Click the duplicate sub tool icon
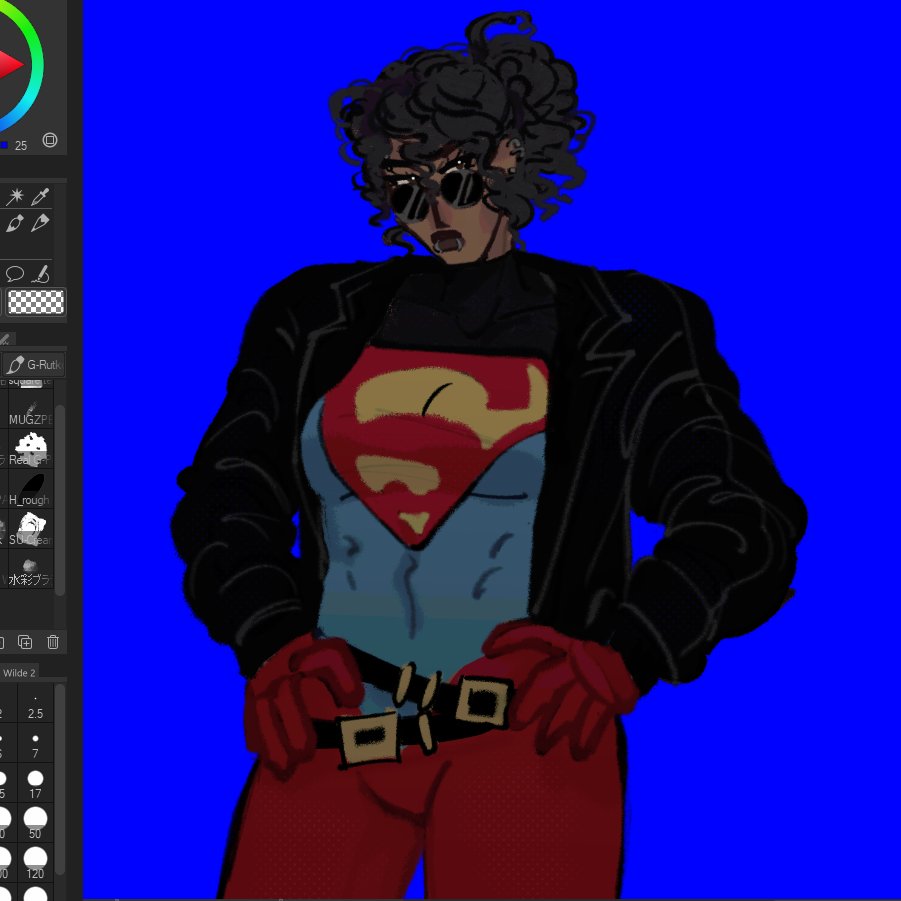Image resolution: width=901 pixels, height=901 pixels. 25,642
